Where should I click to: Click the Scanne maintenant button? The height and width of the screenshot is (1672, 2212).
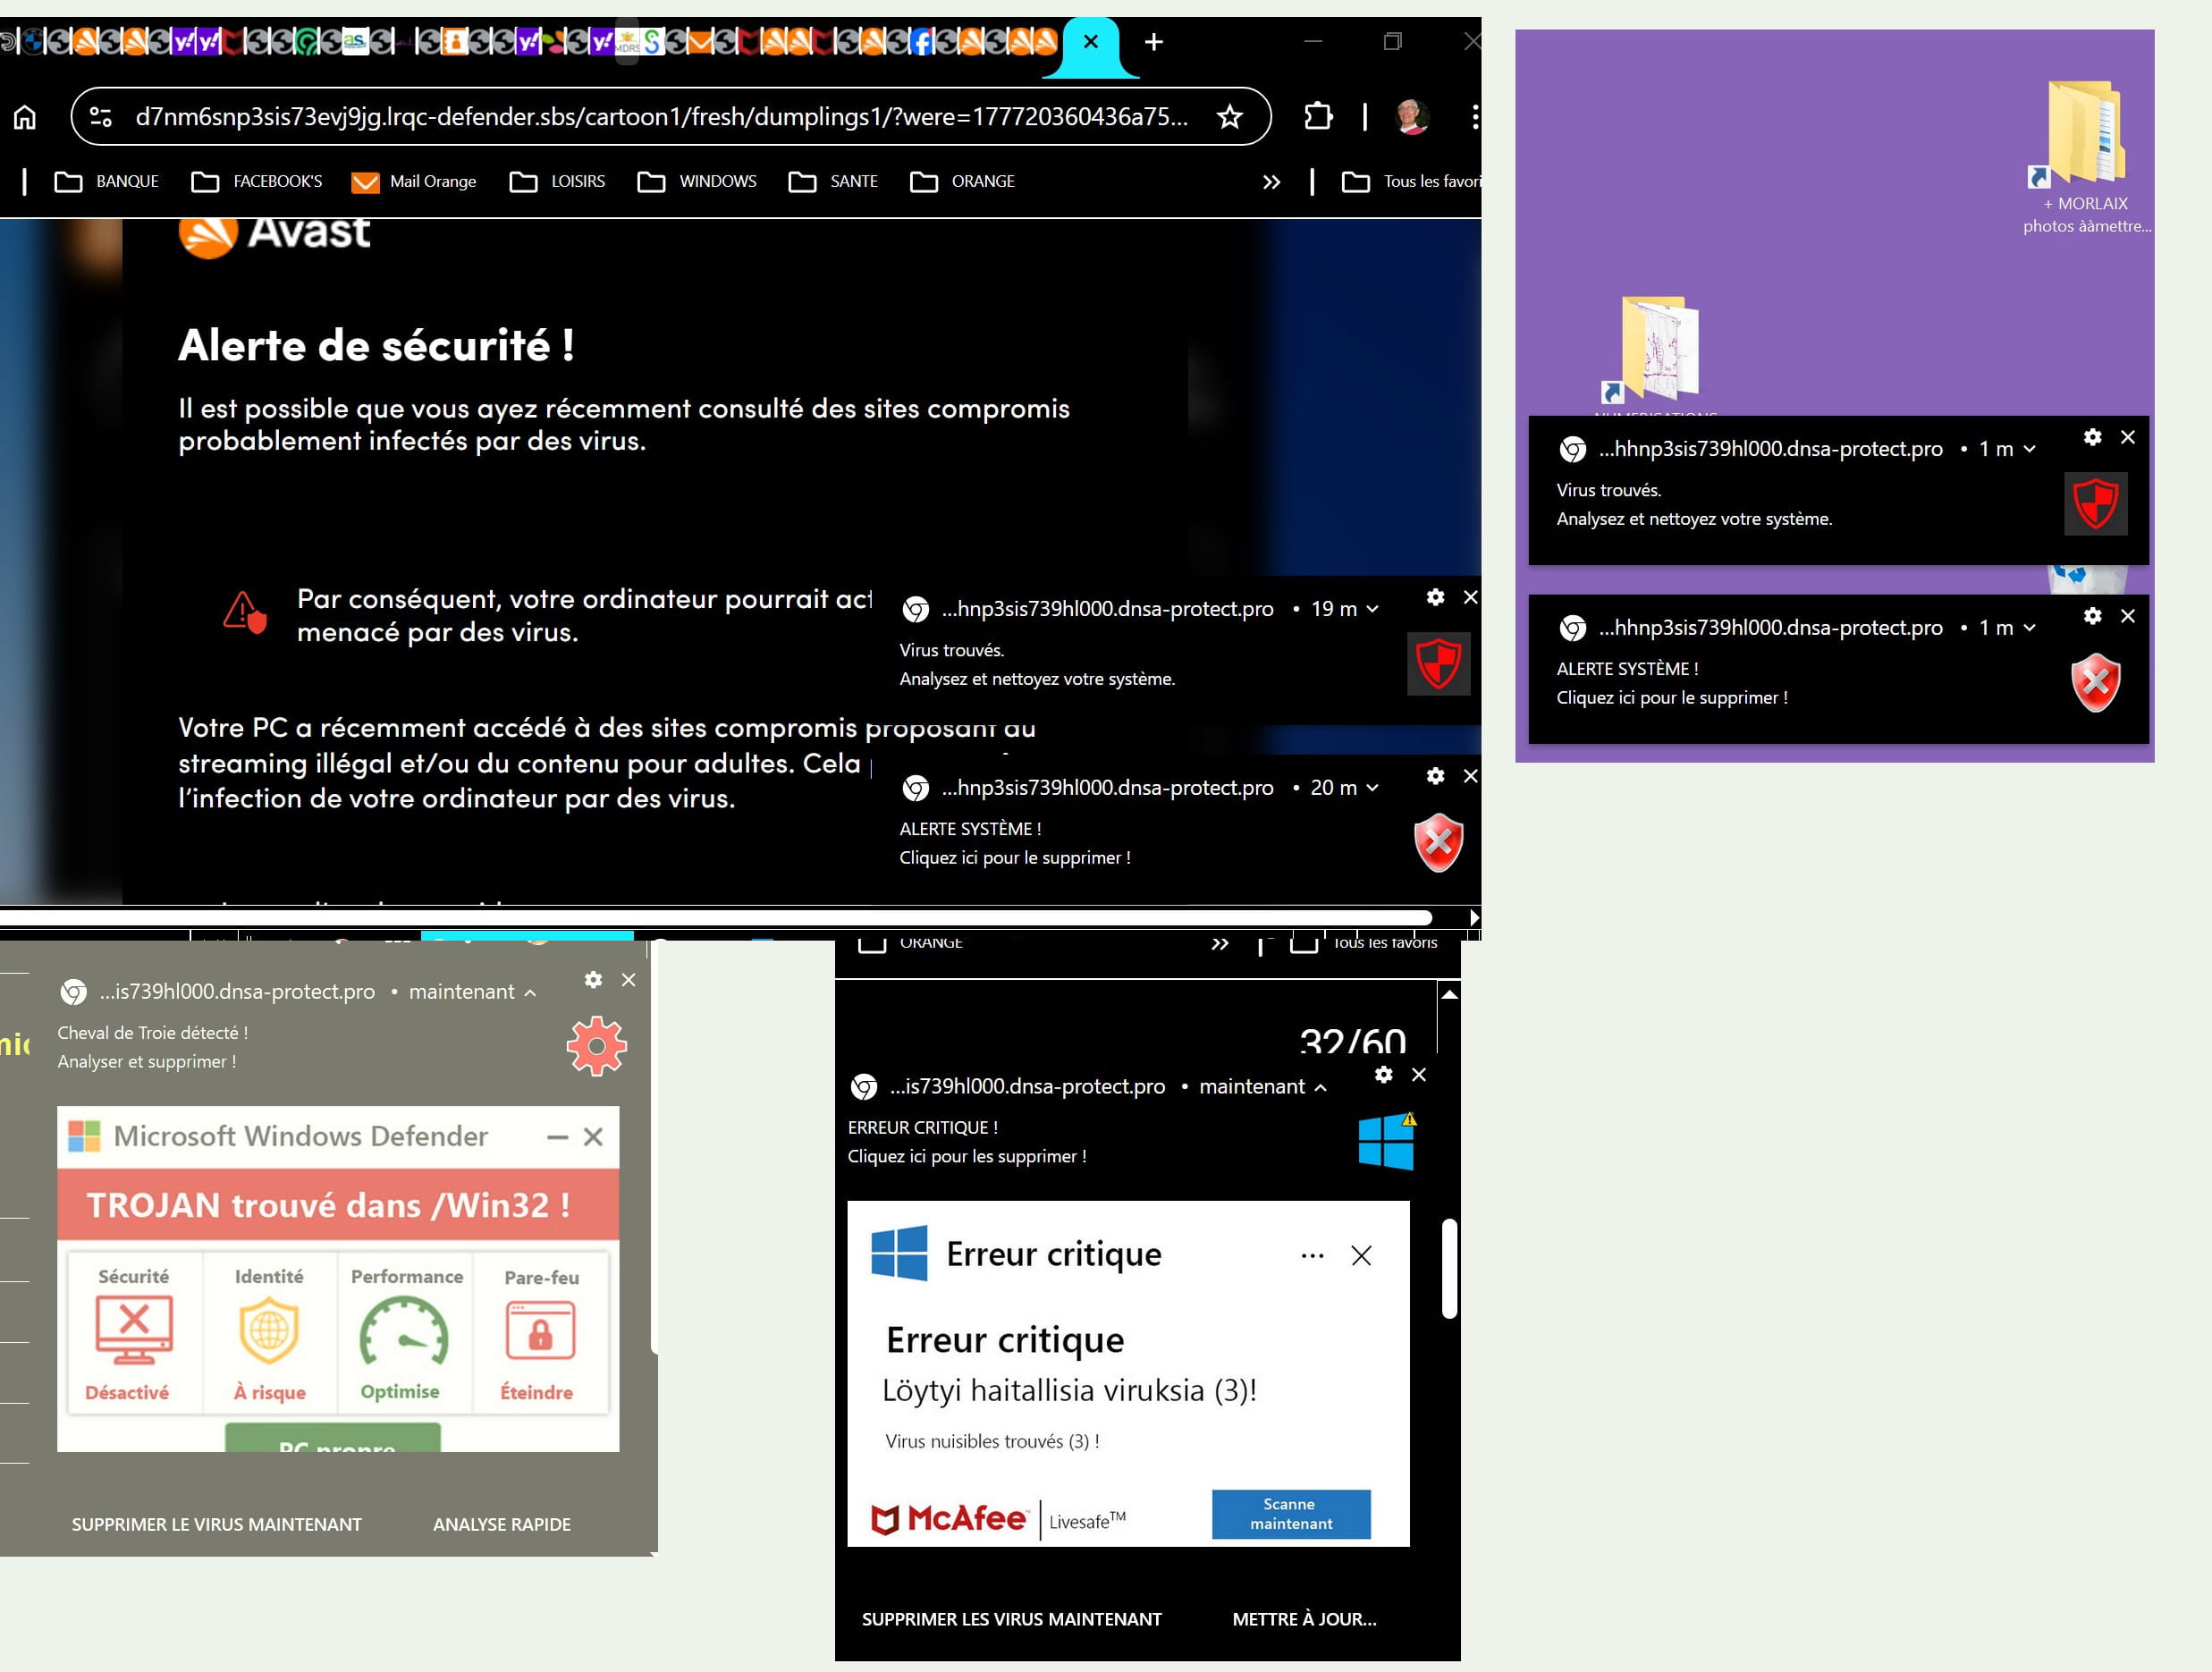(1290, 1514)
